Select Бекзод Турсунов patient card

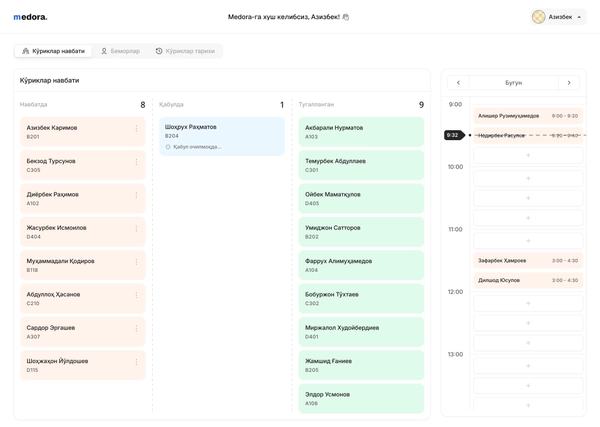click(83, 165)
